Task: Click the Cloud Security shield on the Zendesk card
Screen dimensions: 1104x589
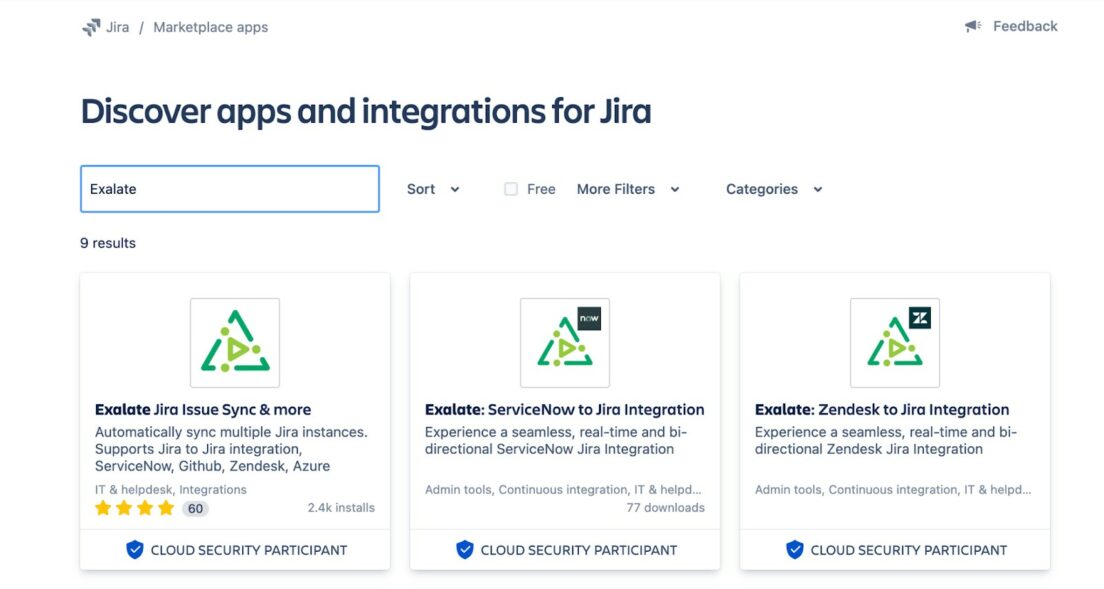Action: click(x=794, y=549)
